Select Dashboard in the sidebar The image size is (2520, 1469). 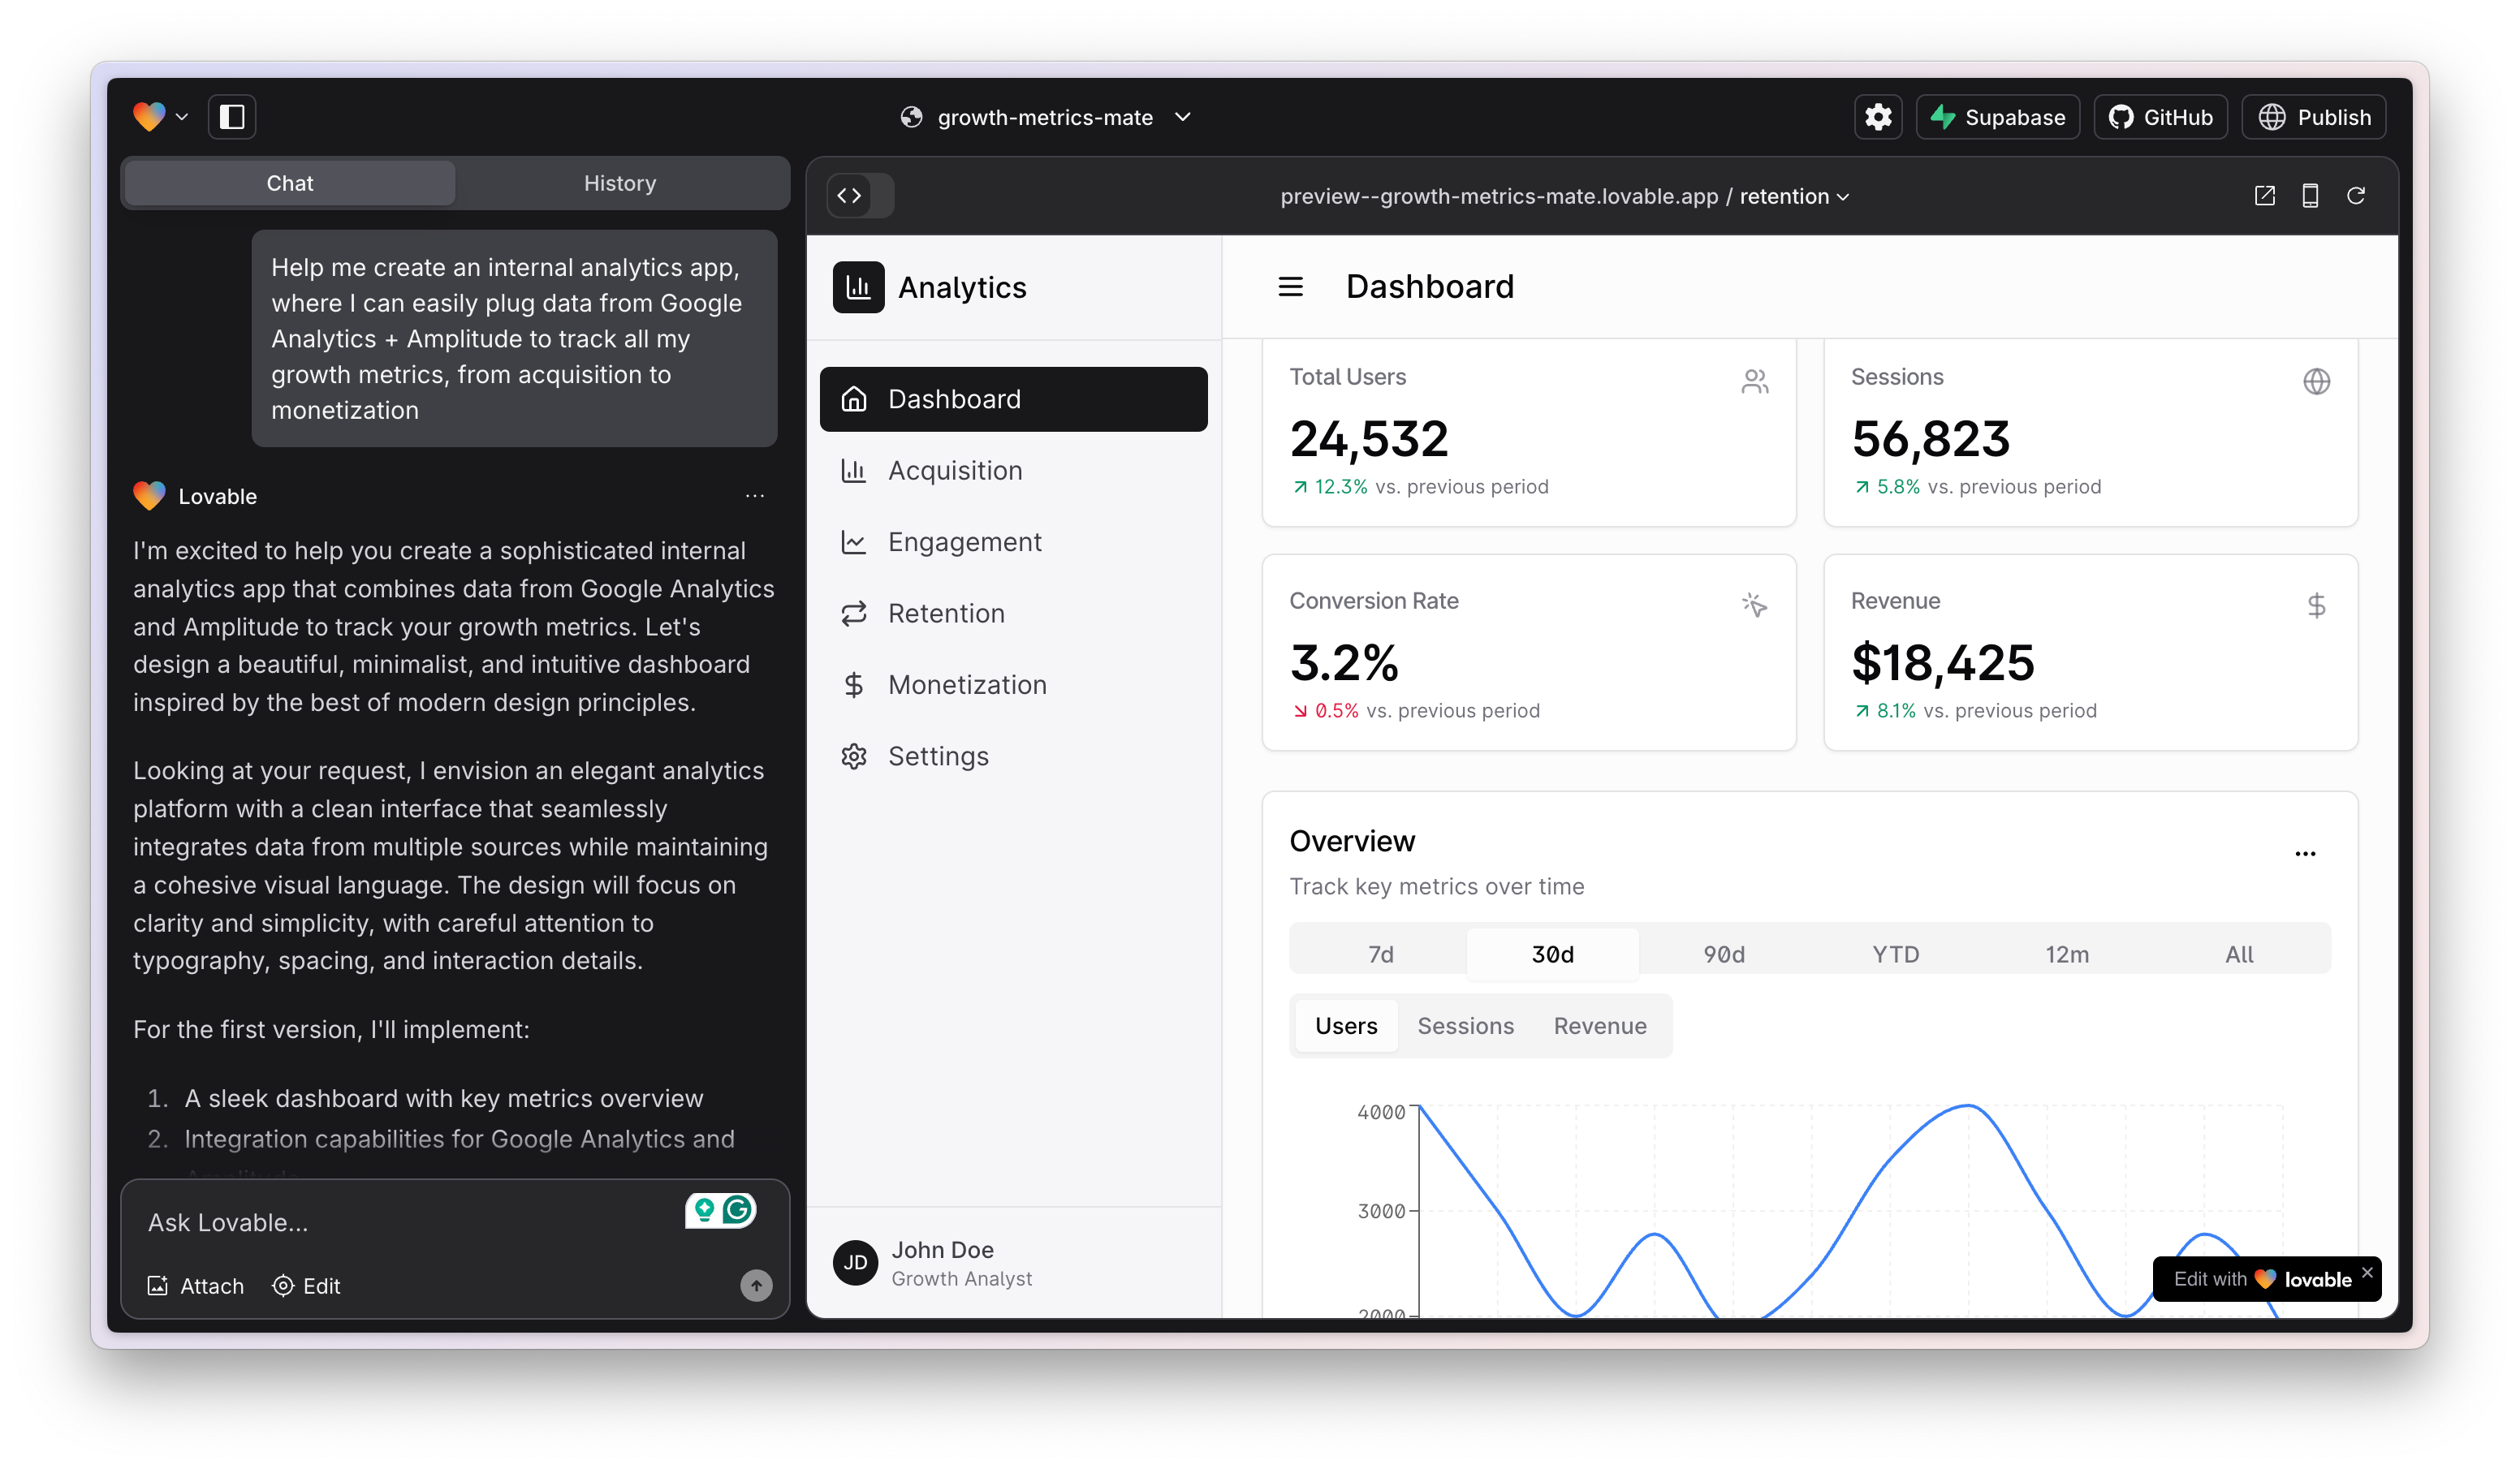point(1013,399)
